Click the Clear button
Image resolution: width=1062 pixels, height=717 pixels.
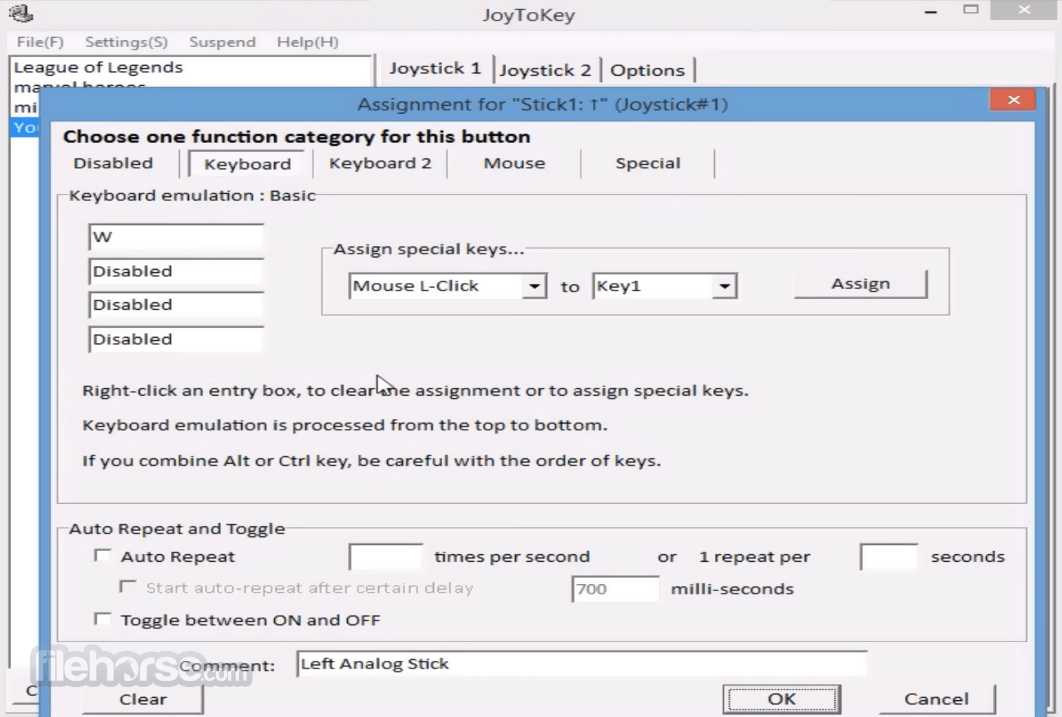pyautogui.click(x=143, y=699)
